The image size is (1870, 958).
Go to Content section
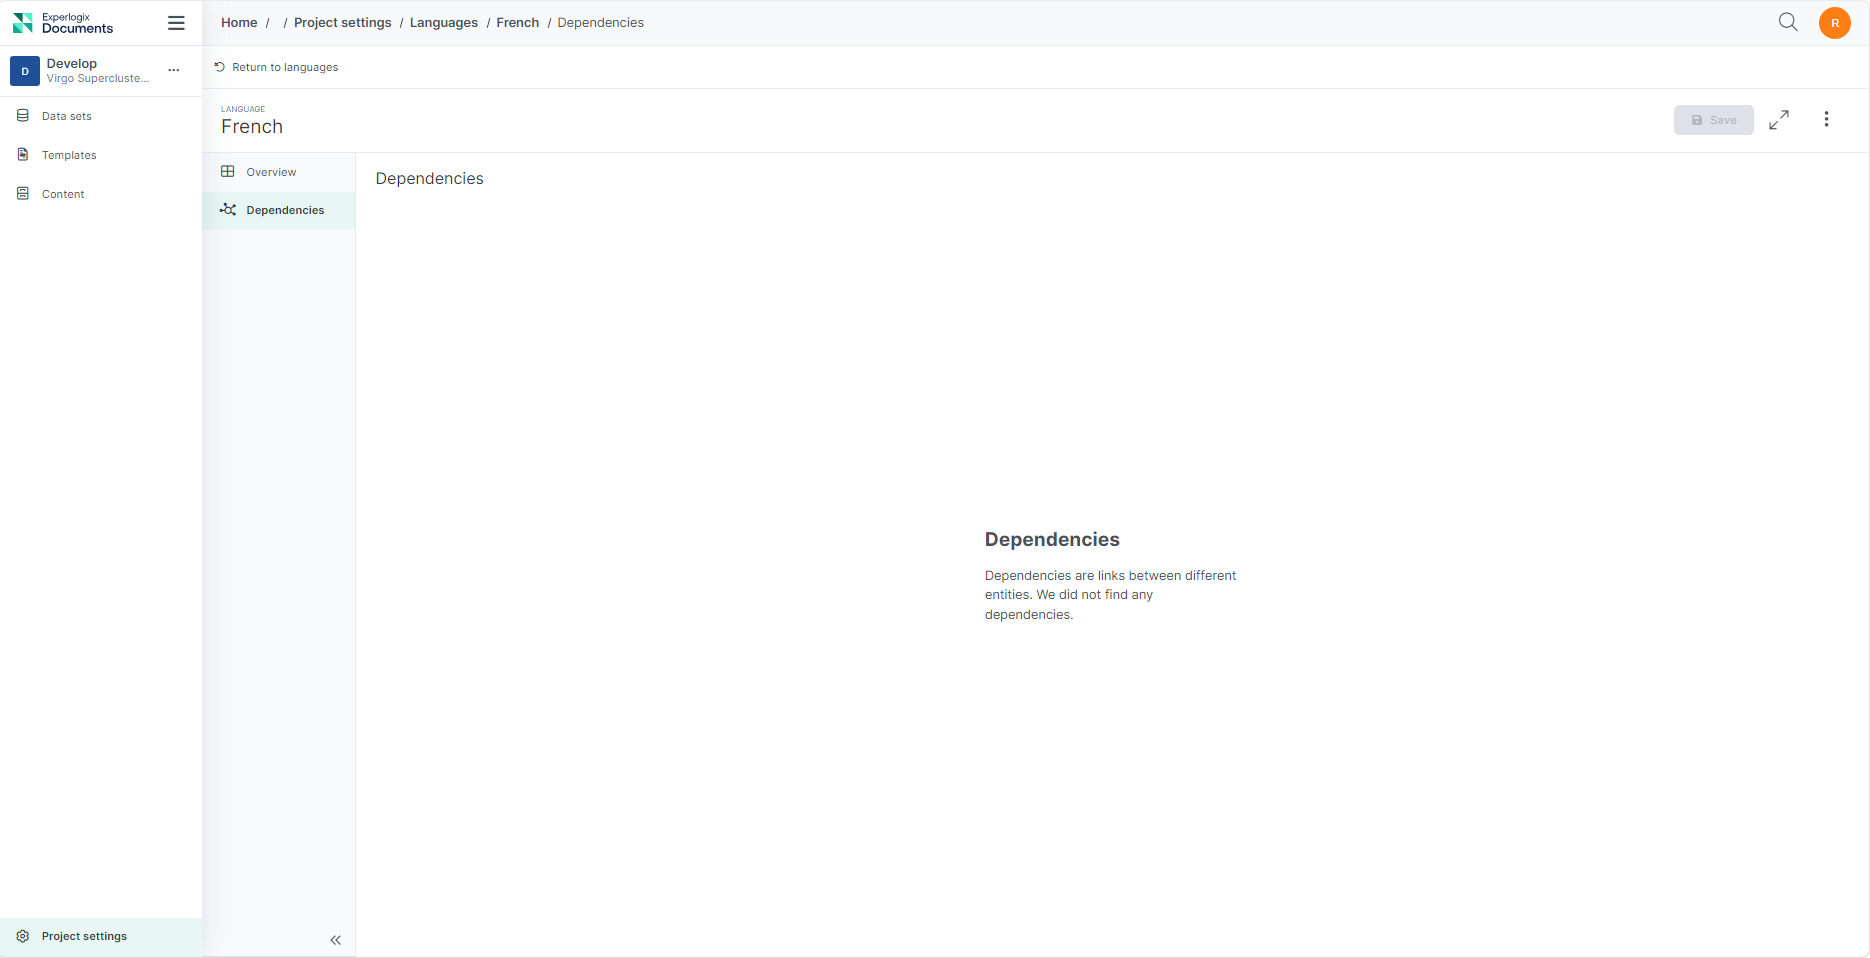point(63,194)
